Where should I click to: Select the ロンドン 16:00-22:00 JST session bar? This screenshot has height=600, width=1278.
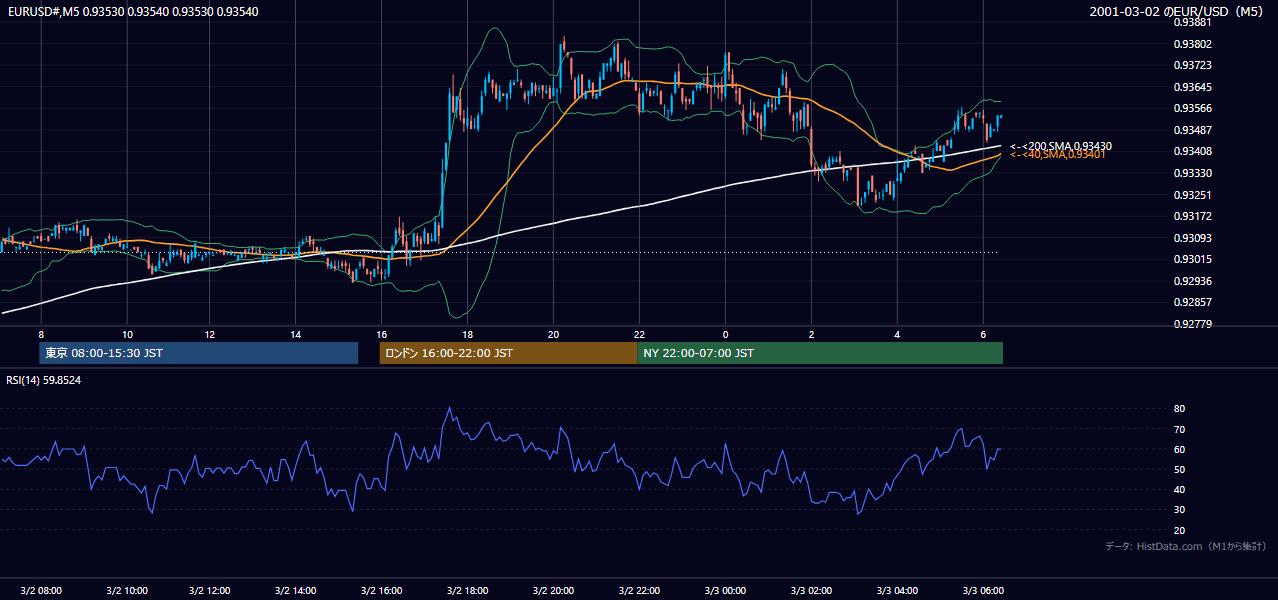[x=508, y=353]
